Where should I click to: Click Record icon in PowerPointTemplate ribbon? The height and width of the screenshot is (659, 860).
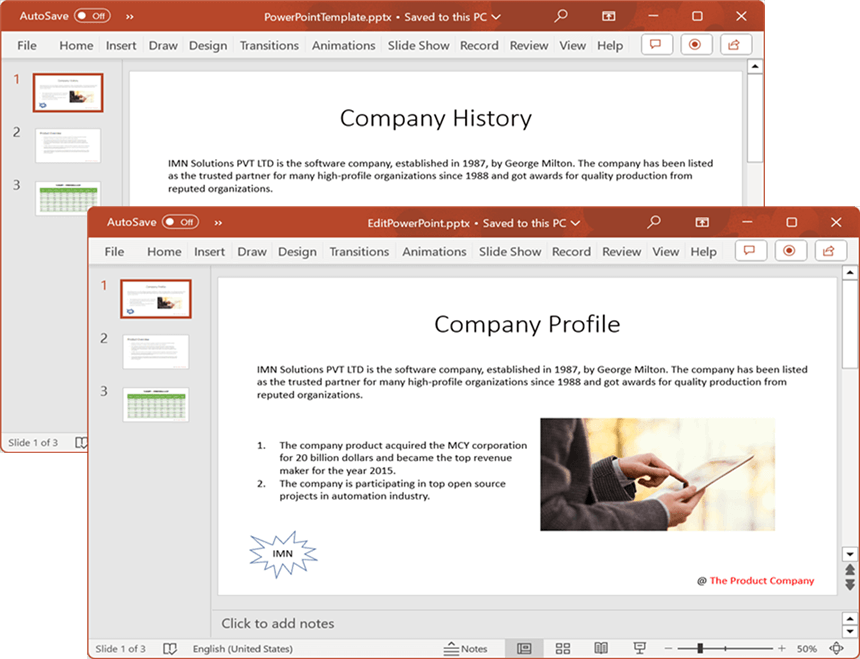pos(695,44)
